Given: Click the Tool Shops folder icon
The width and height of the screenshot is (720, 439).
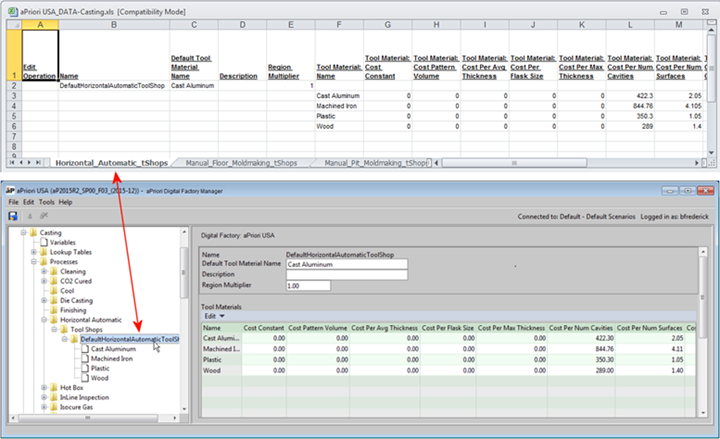Looking at the screenshot, I should [64, 329].
